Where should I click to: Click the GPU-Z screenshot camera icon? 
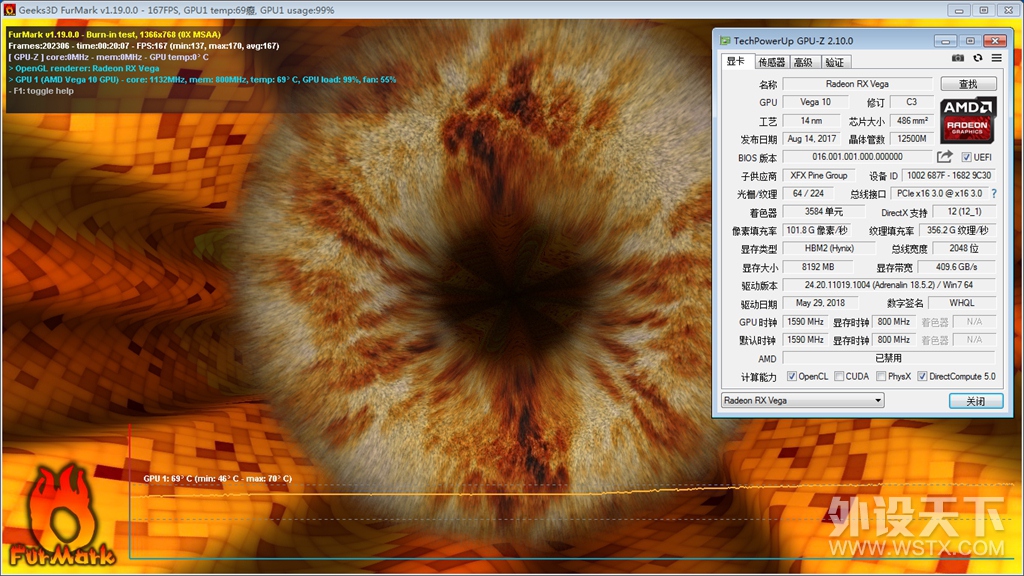coord(957,58)
